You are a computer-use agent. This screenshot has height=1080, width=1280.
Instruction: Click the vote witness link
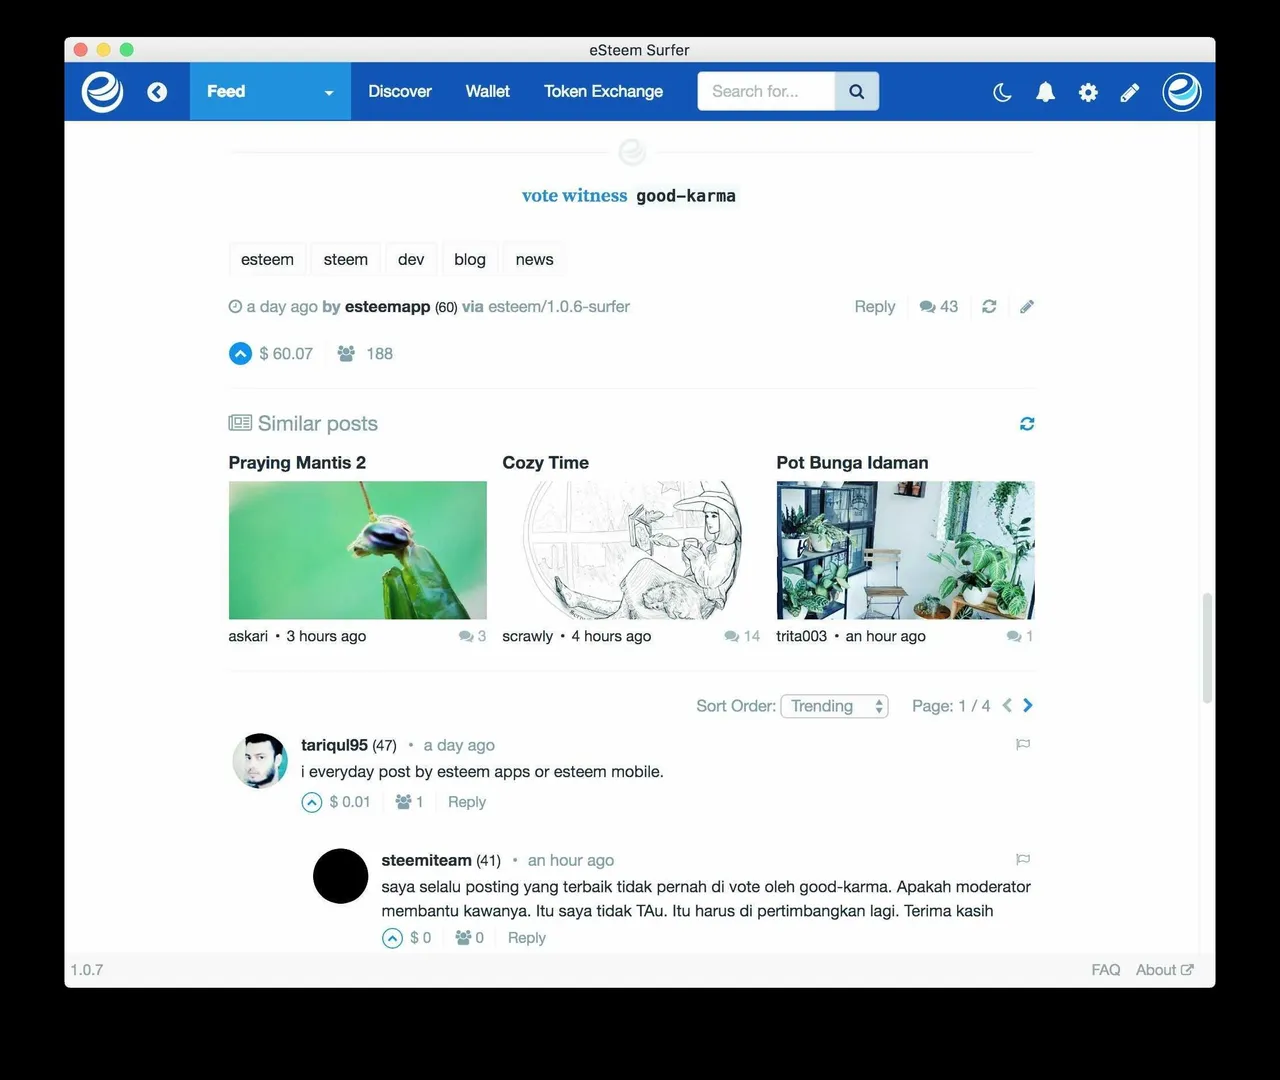(x=574, y=196)
